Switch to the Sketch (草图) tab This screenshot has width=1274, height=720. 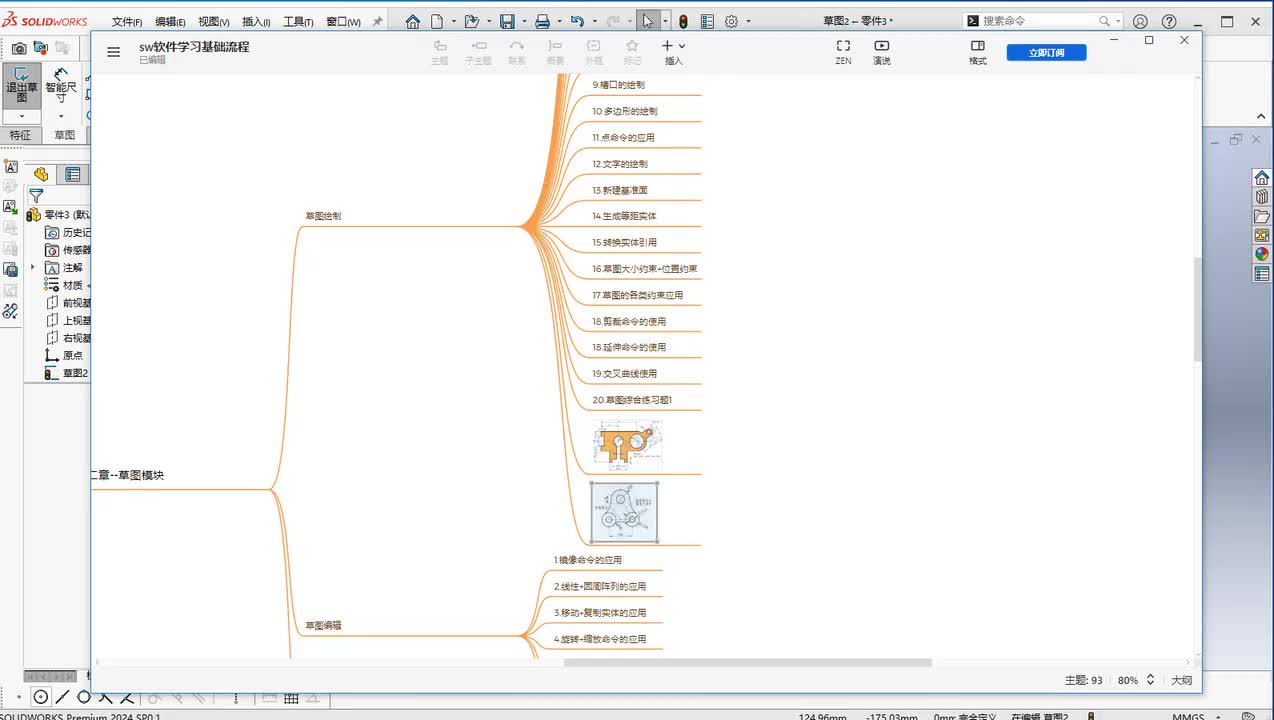(x=64, y=135)
